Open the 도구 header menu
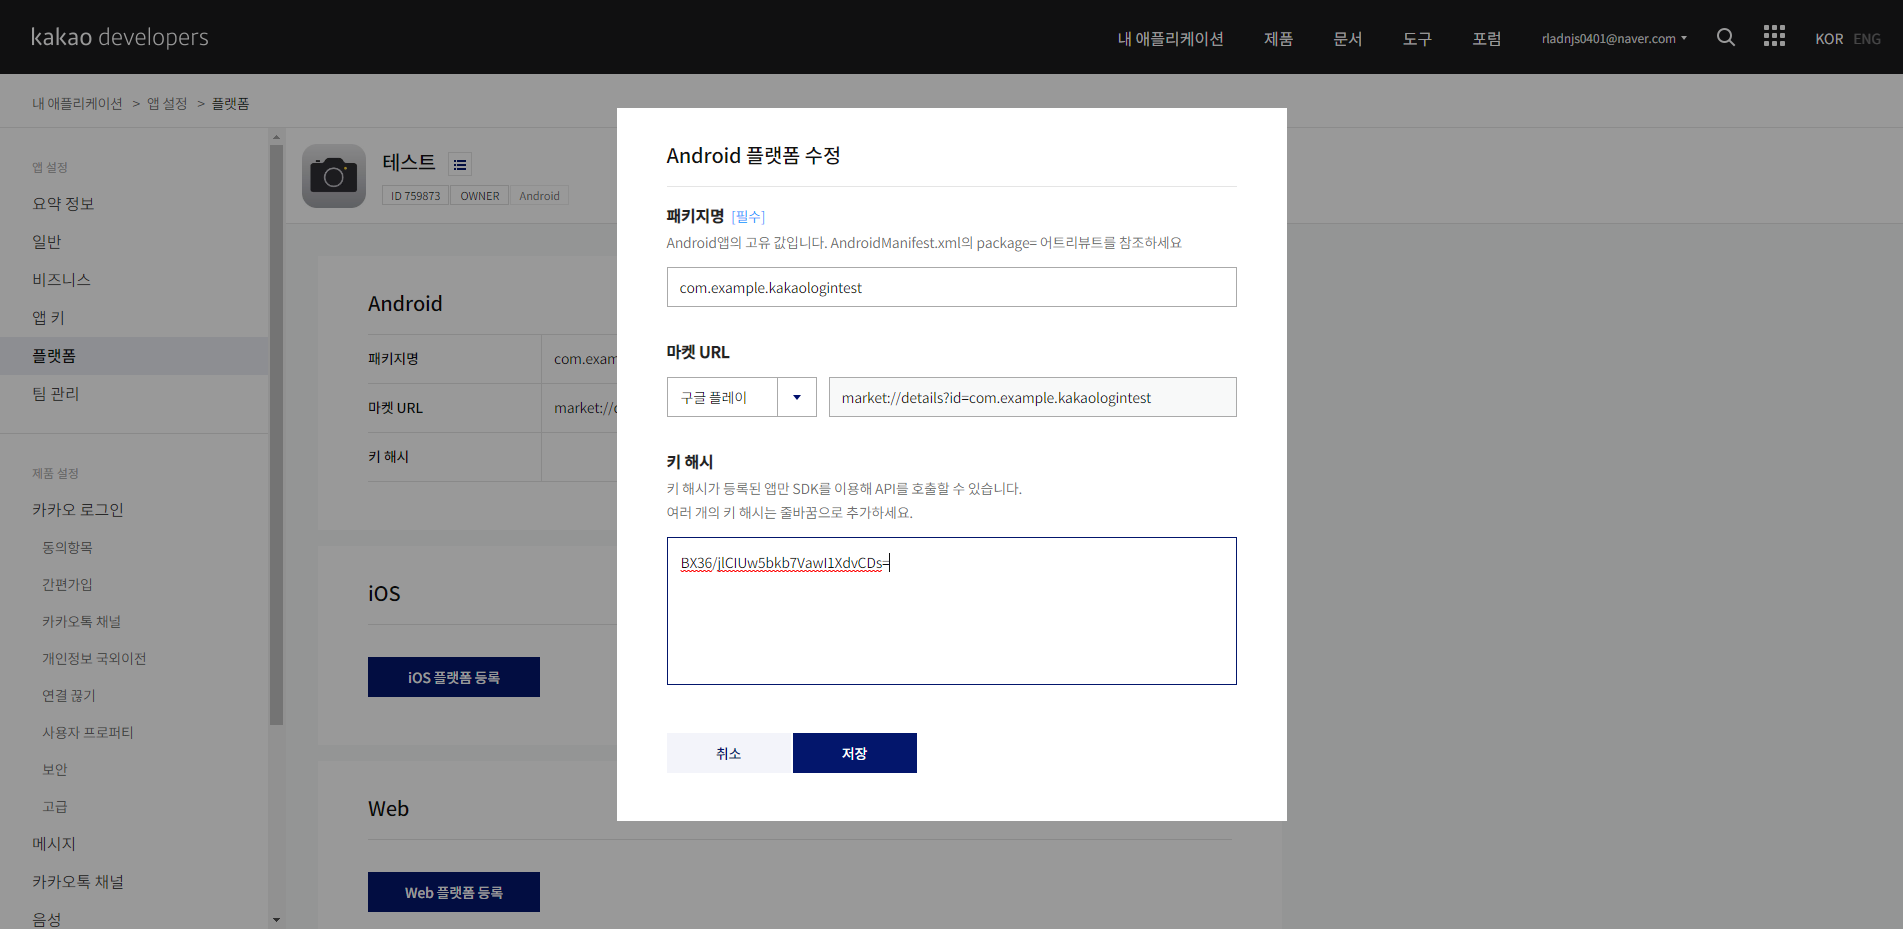Screen dimensions: 1903x929 [1417, 38]
